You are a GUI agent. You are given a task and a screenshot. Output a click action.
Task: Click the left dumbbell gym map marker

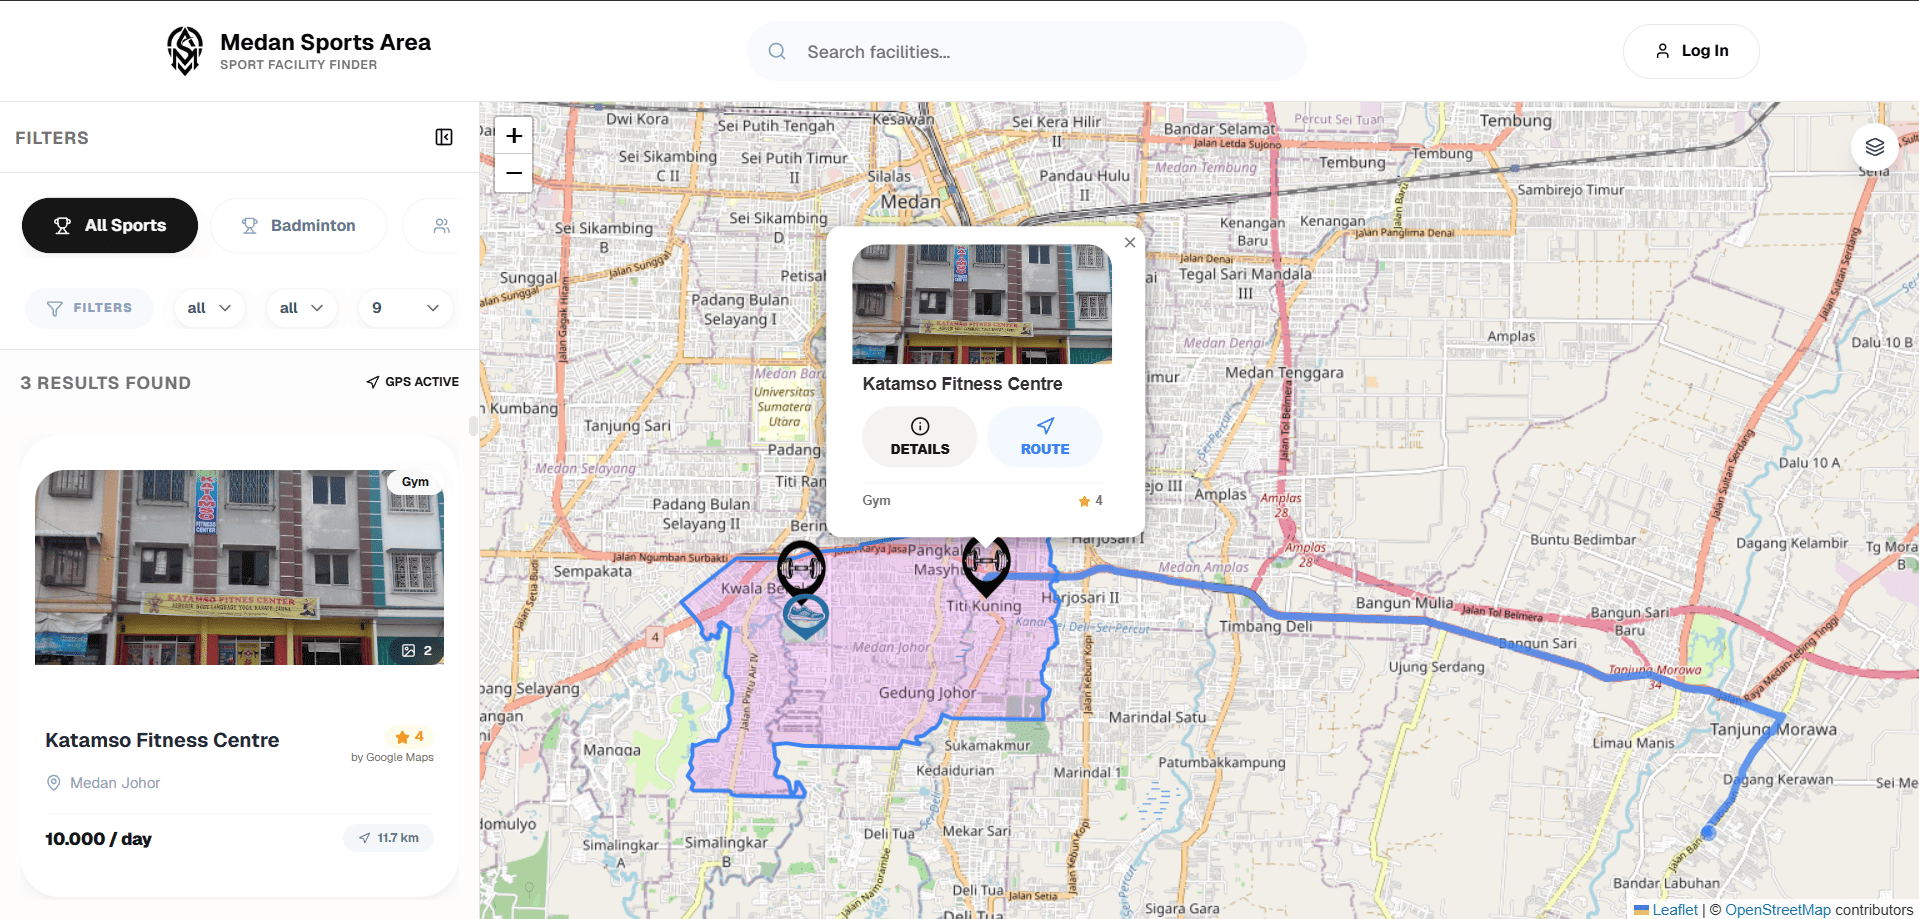click(801, 568)
